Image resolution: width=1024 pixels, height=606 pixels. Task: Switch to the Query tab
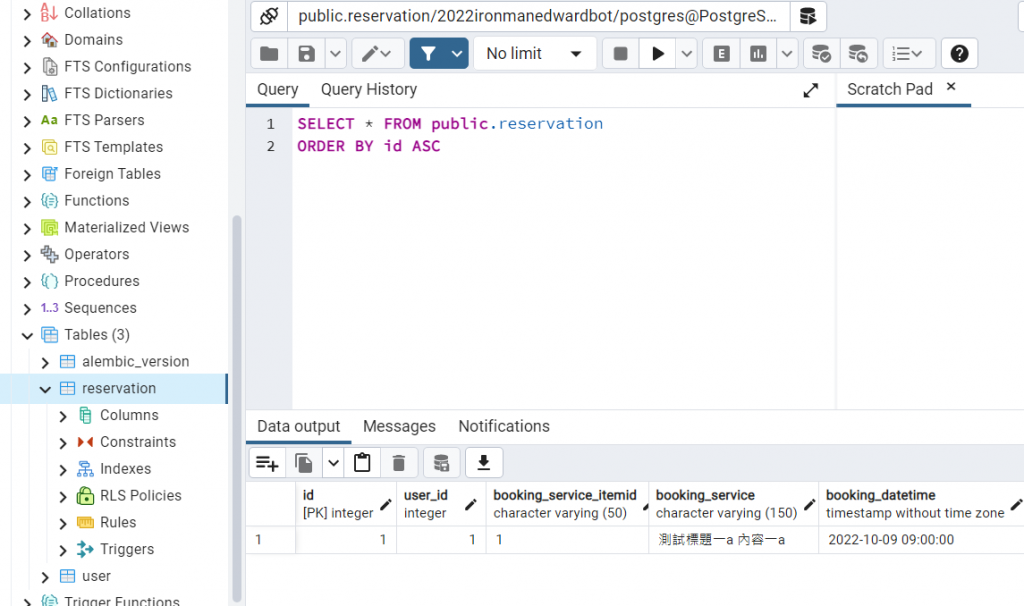(278, 89)
